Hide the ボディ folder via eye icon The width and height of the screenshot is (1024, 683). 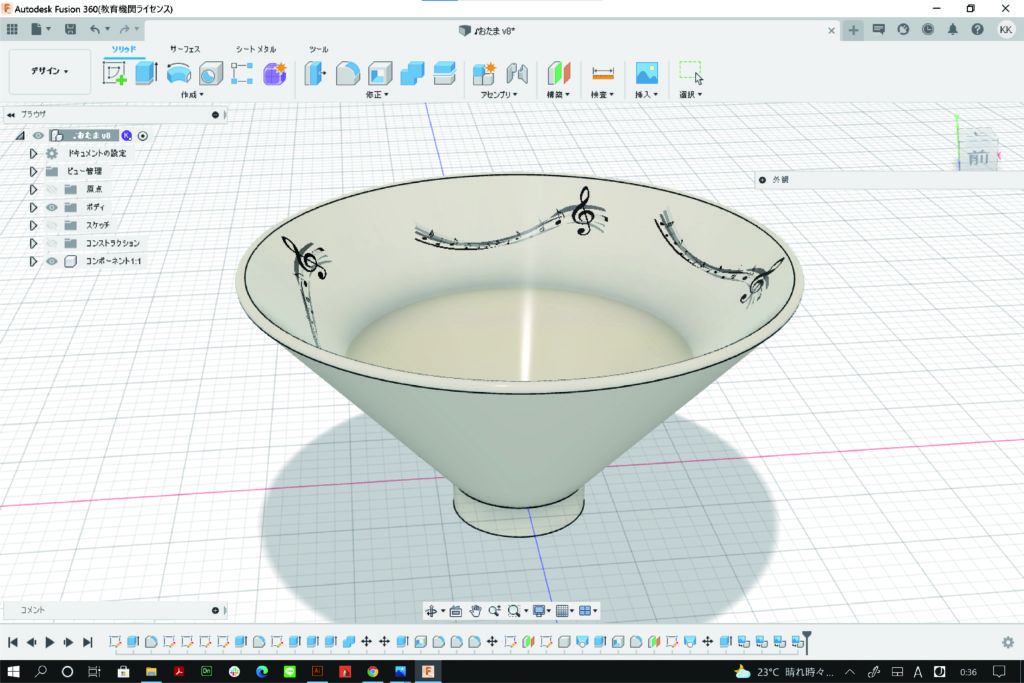pyautogui.click(x=52, y=207)
